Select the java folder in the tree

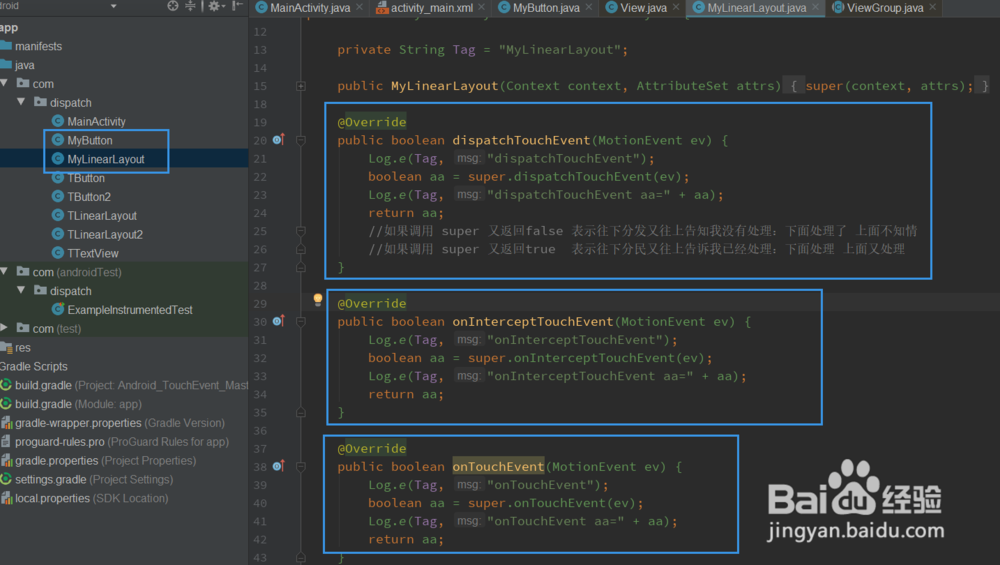pos(24,64)
